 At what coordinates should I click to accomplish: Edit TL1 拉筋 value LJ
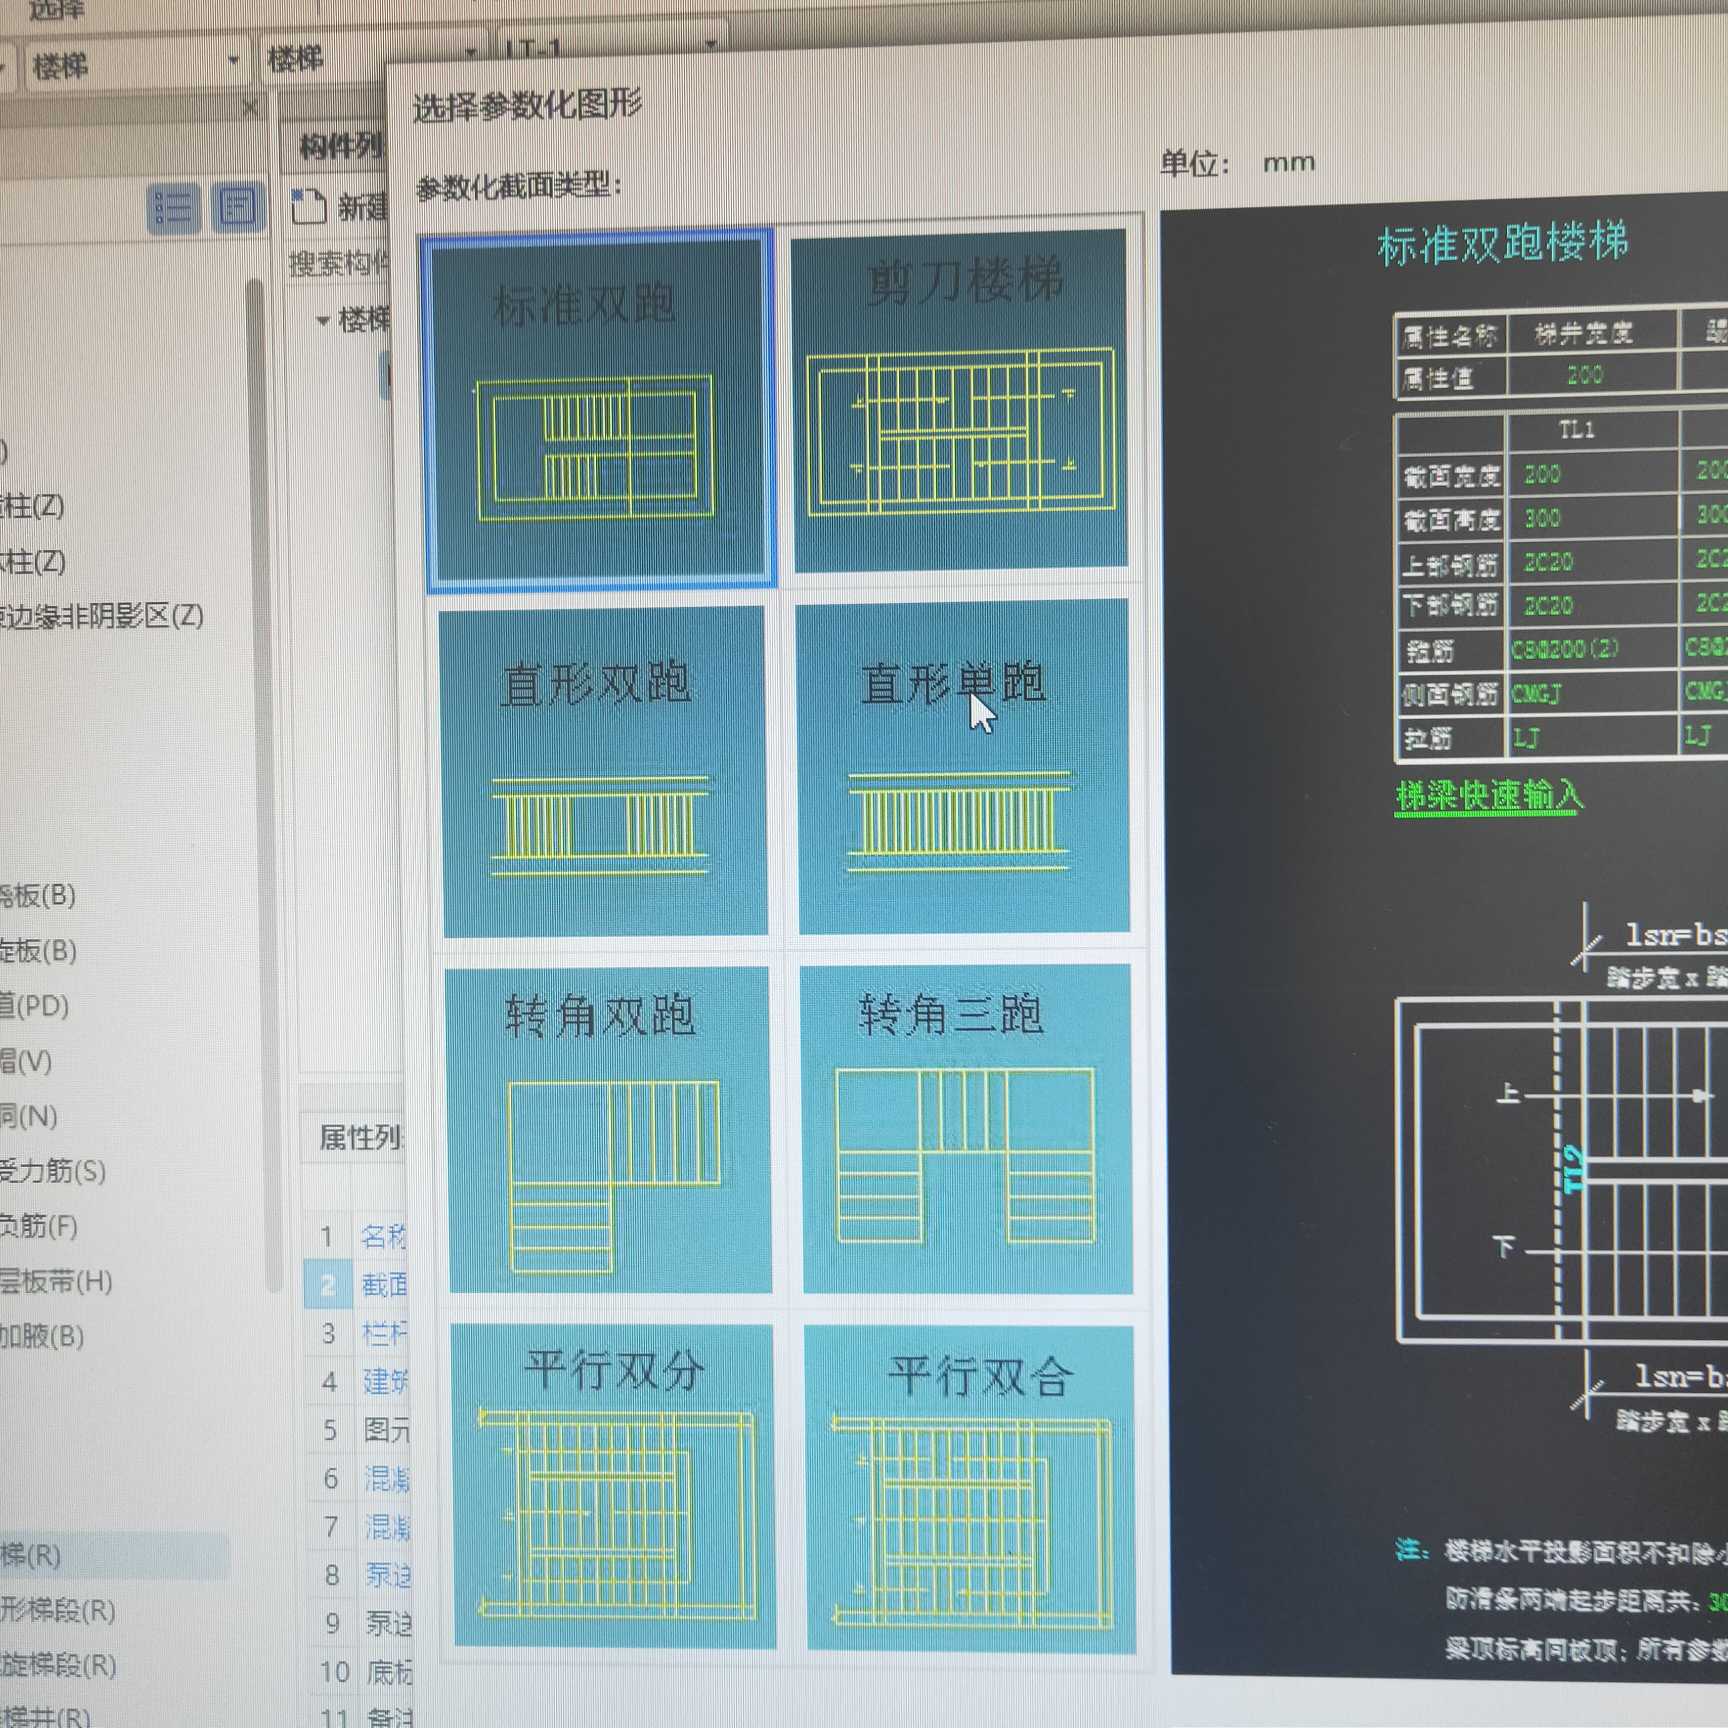(1526, 738)
